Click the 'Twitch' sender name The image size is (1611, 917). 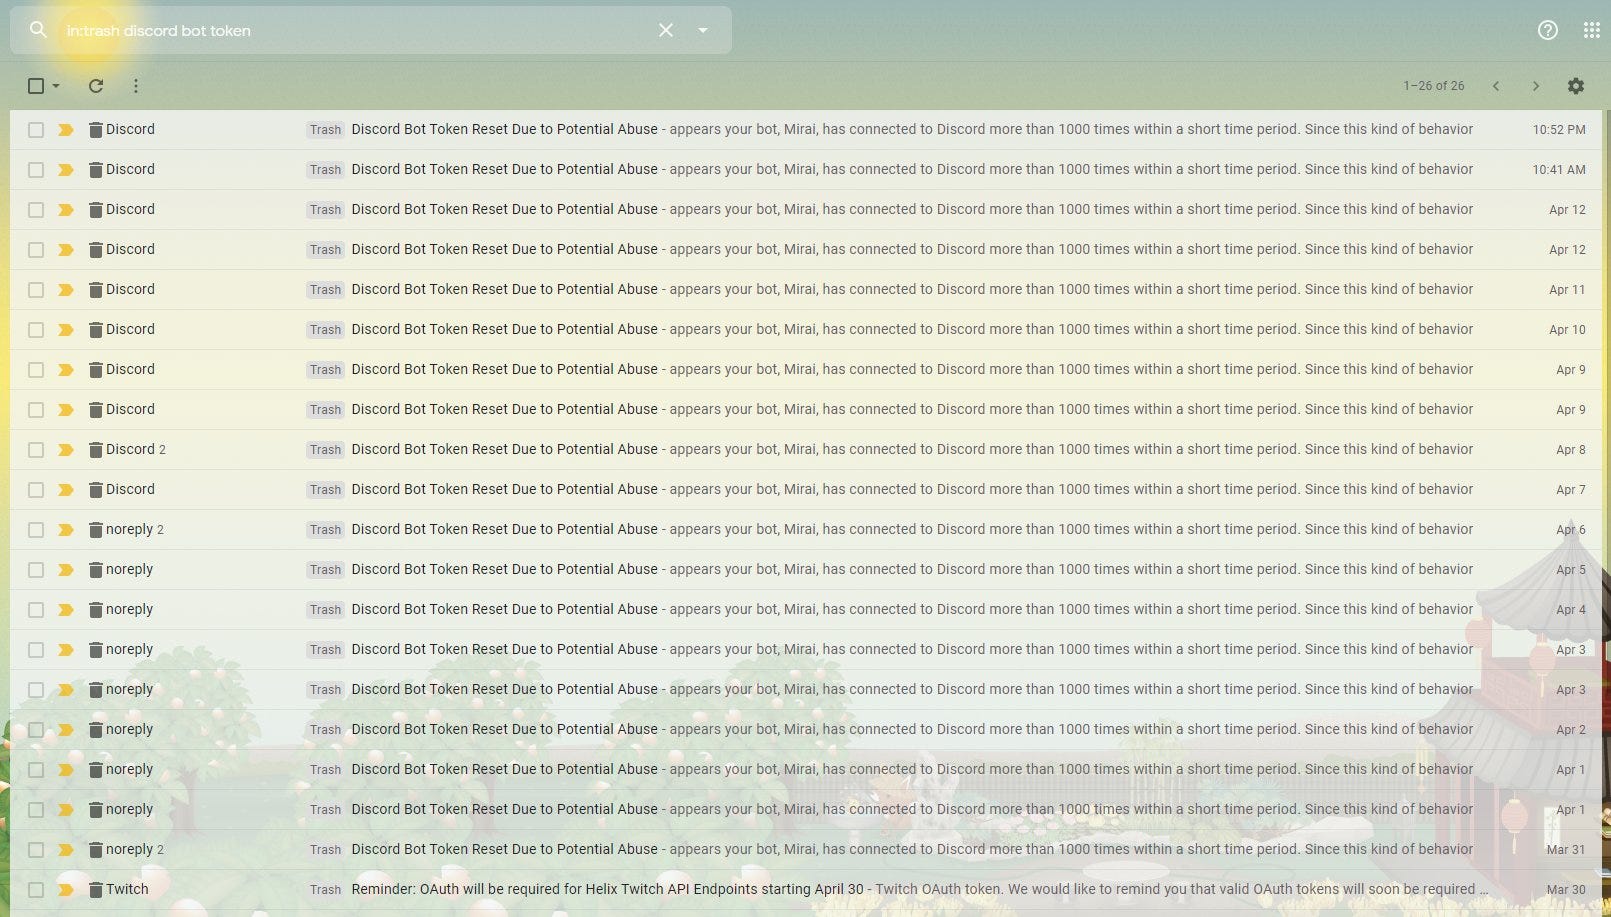tap(127, 889)
